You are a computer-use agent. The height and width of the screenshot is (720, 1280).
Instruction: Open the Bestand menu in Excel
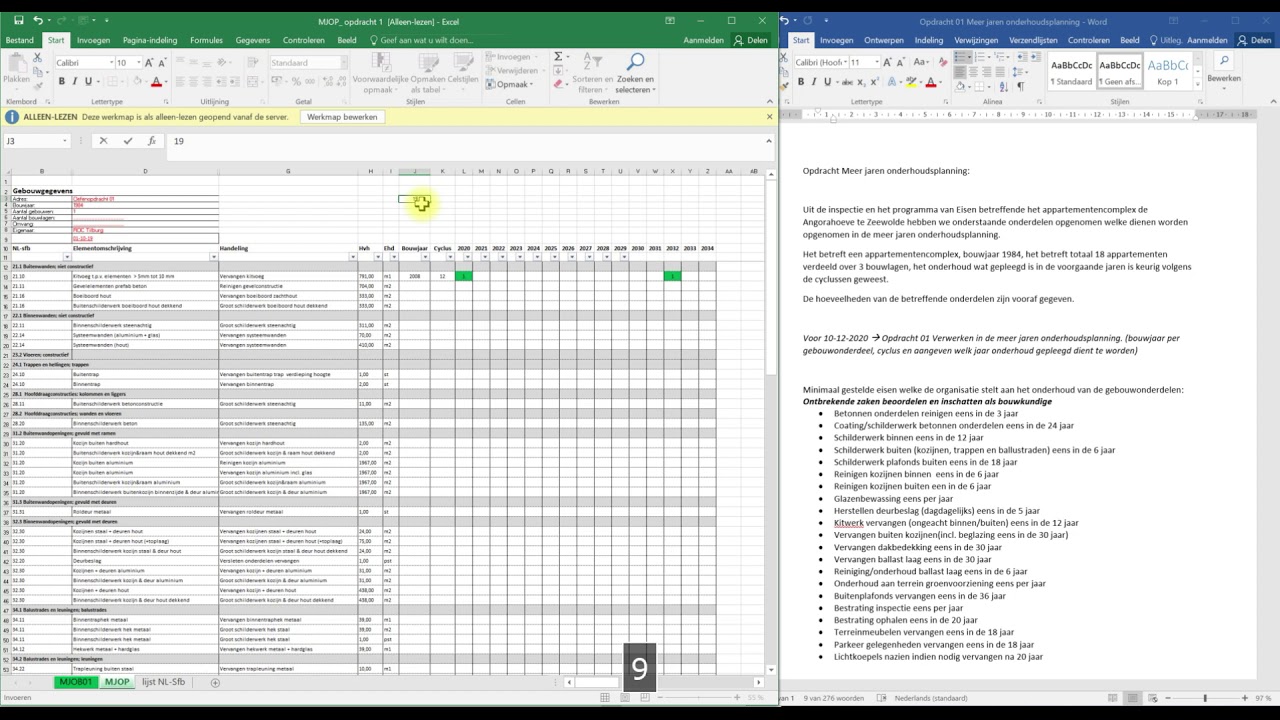pyautogui.click(x=19, y=40)
